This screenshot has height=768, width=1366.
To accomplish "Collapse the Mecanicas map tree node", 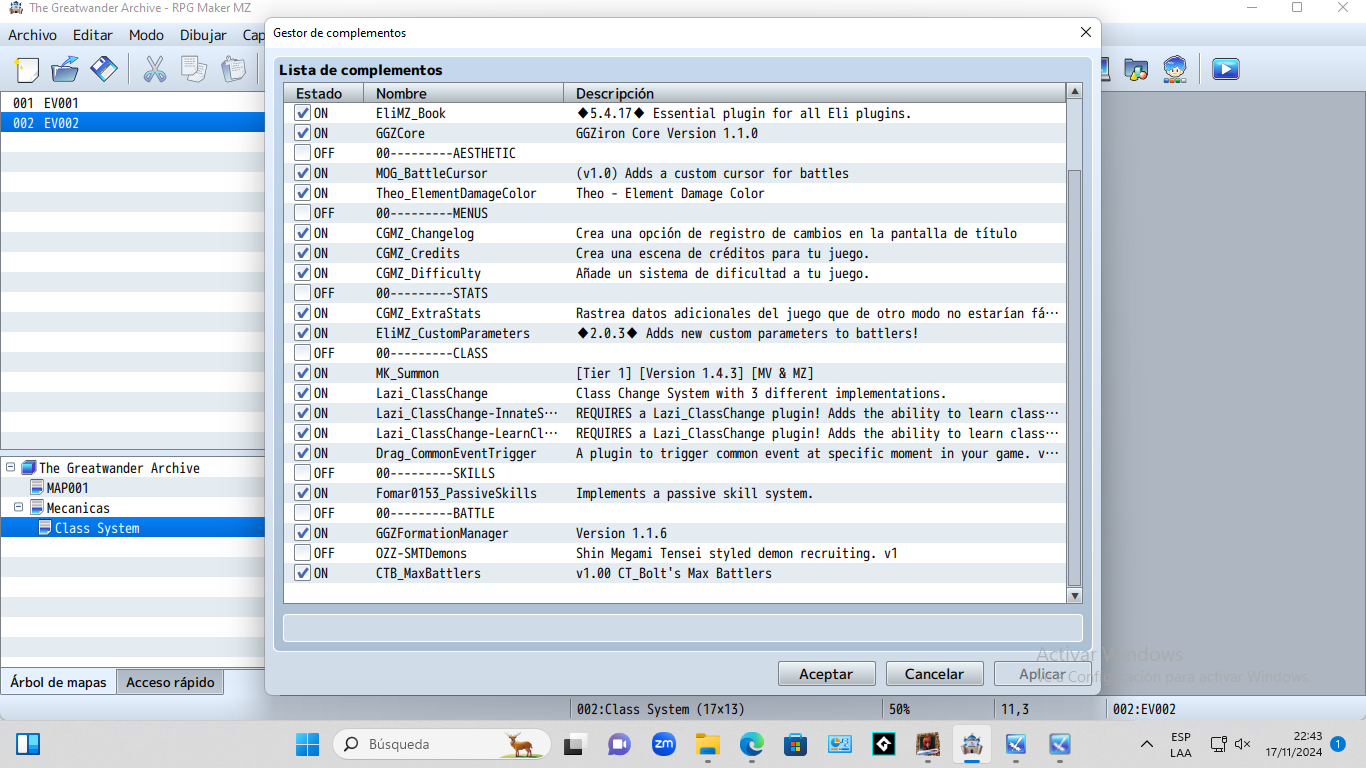I will 18,508.
